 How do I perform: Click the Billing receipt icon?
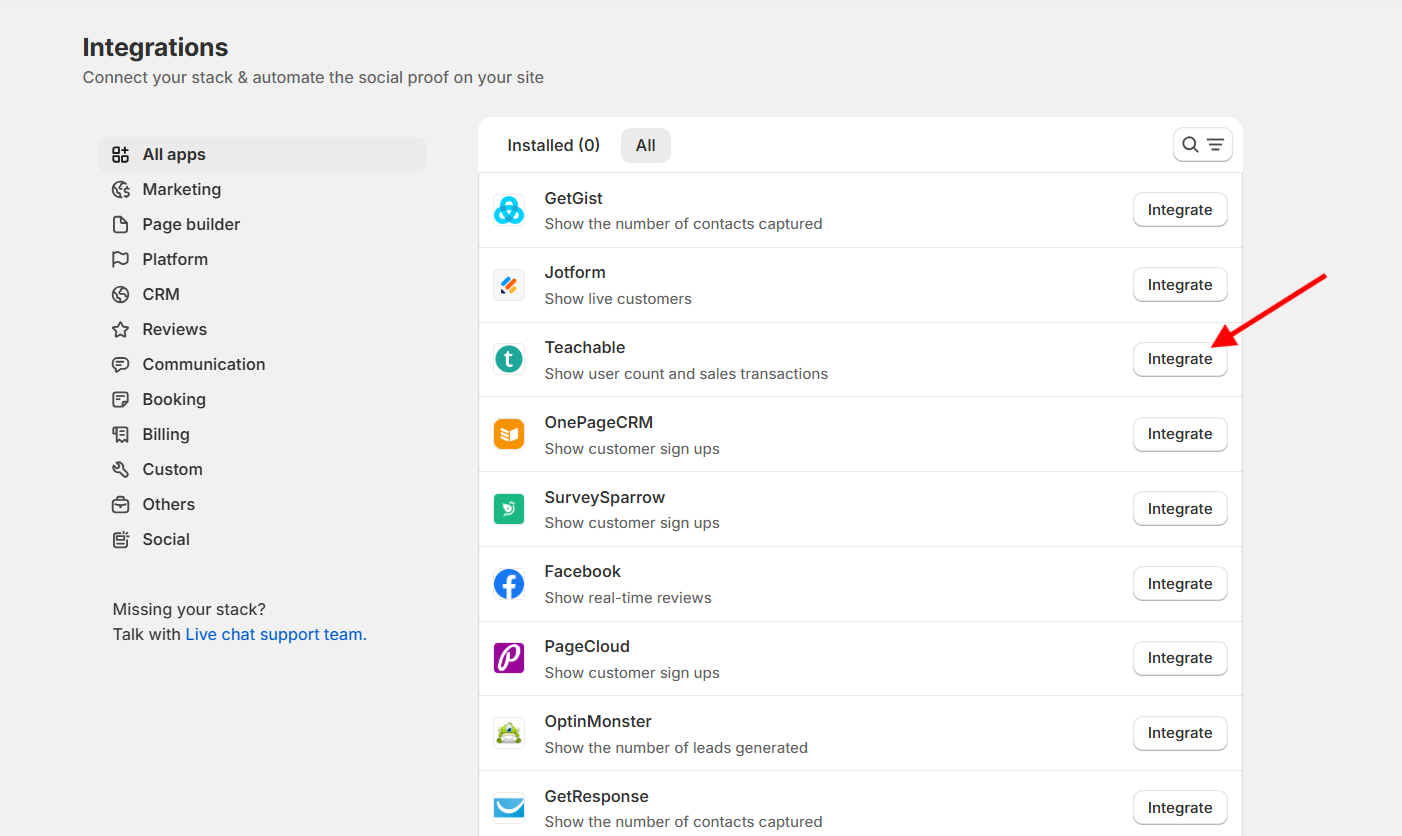120,434
